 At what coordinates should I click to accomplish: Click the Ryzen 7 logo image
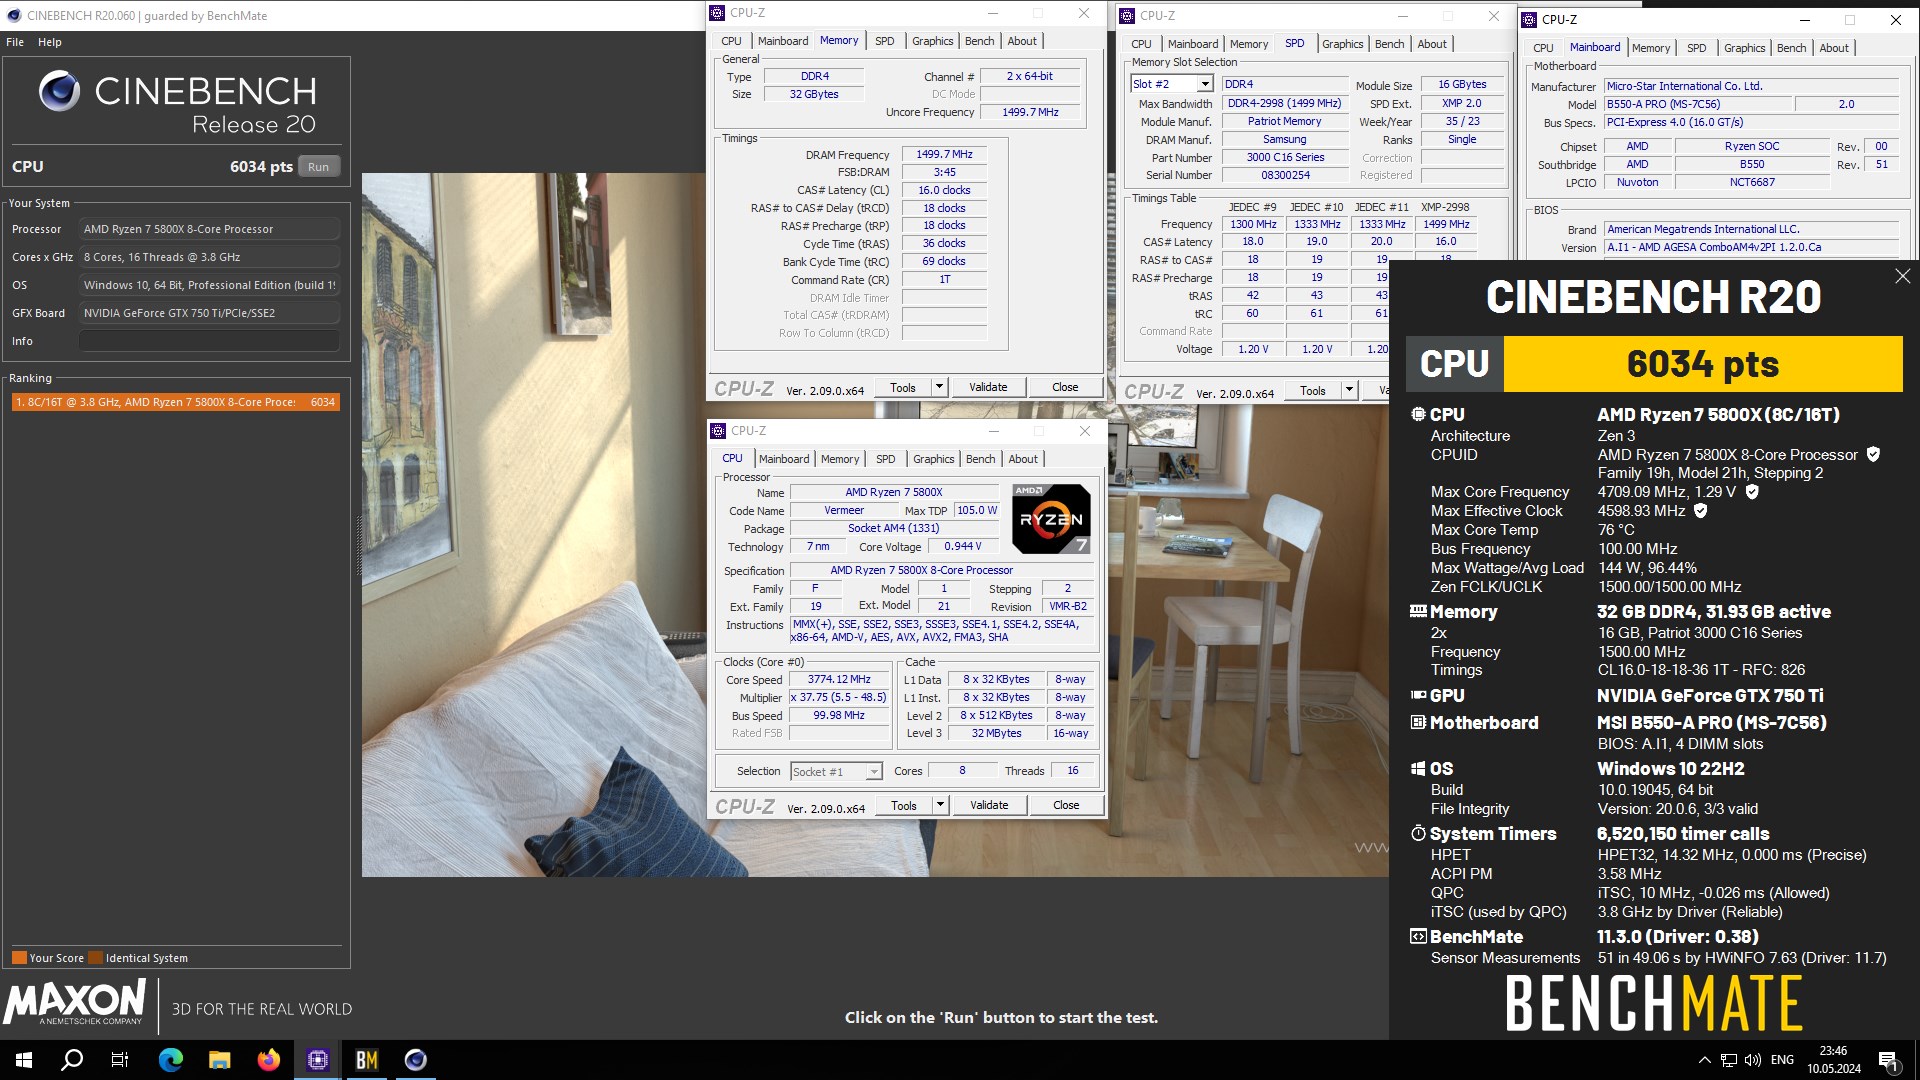pyautogui.click(x=1051, y=519)
